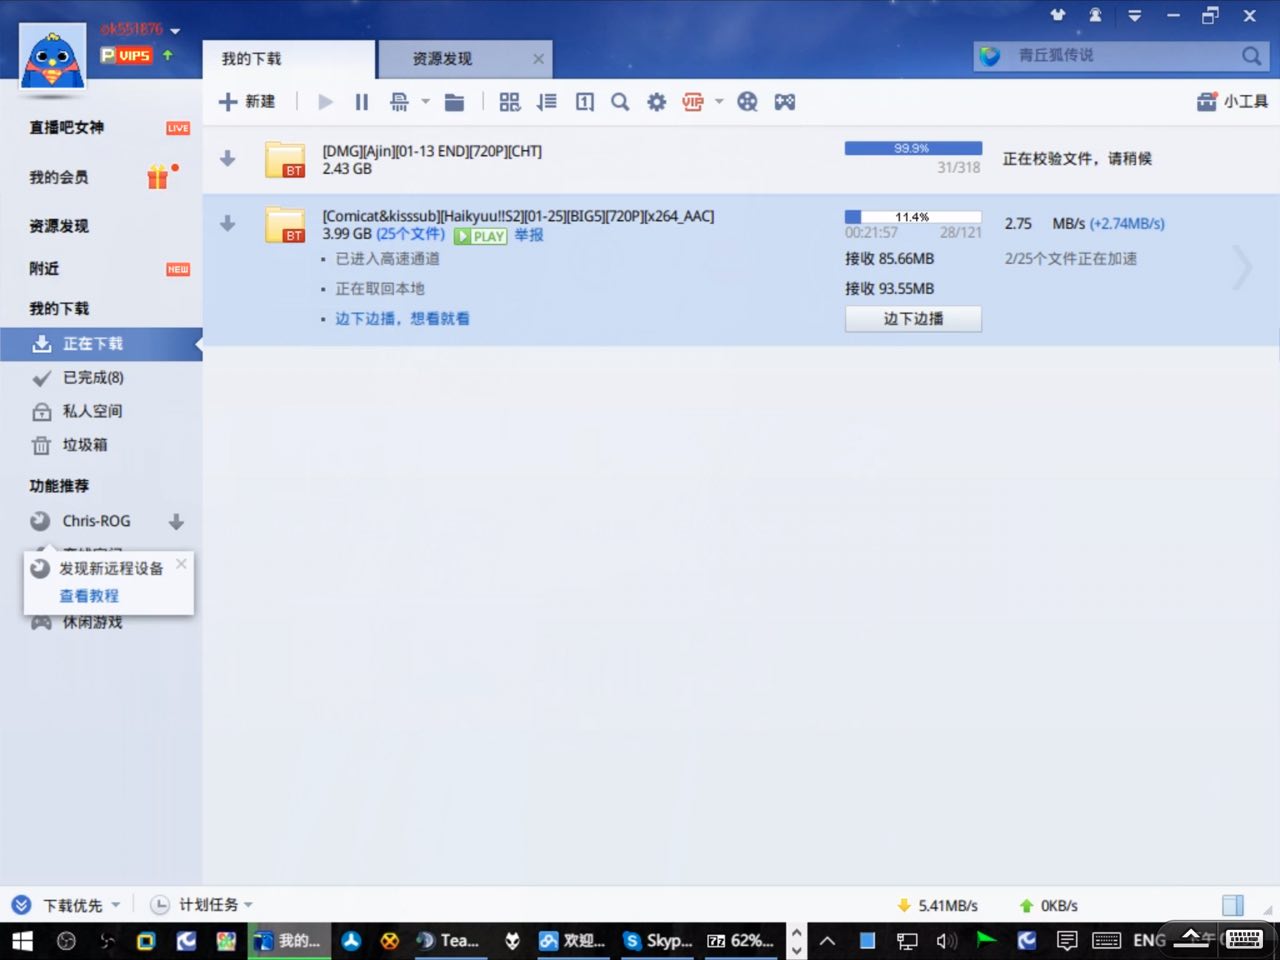The width and height of the screenshot is (1280, 960).
Task: Pause the selected download task
Action: pyautogui.click(x=362, y=102)
